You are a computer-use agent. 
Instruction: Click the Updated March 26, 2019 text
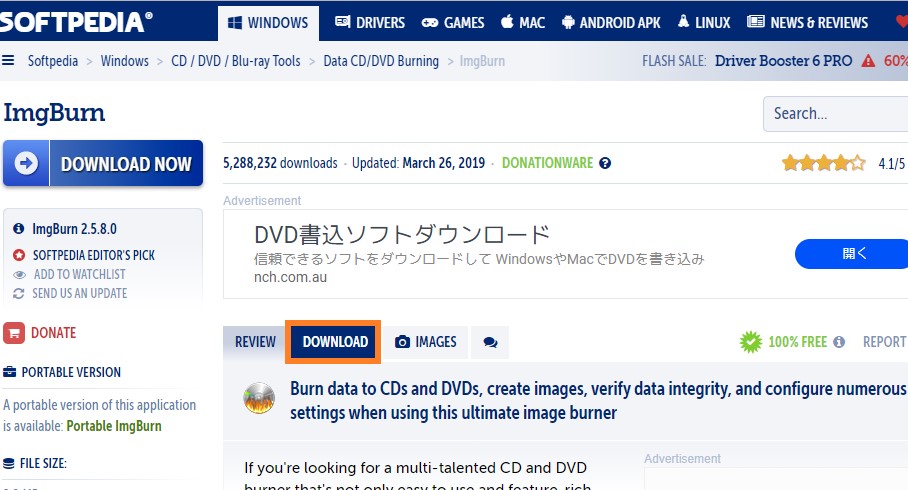pos(418,163)
